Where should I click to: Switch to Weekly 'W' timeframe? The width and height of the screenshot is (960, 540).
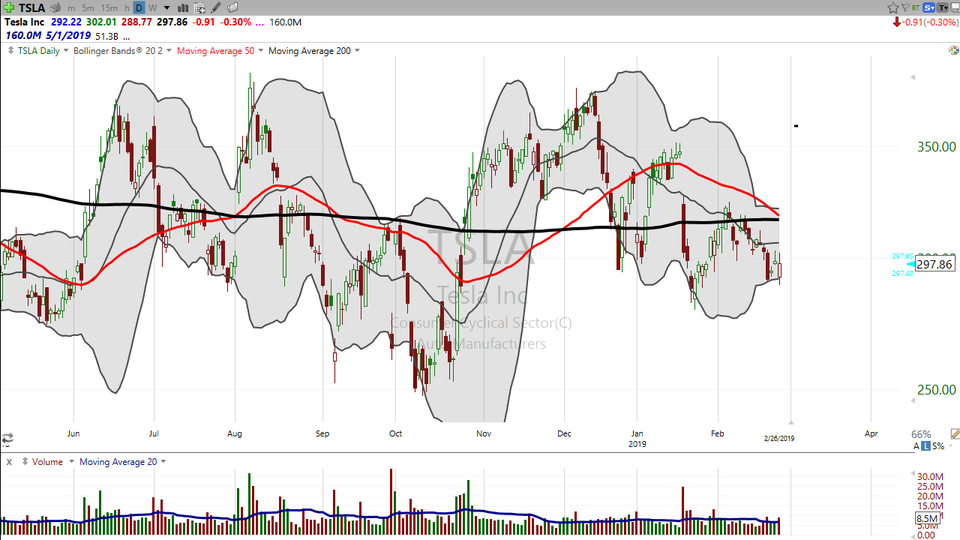[x=152, y=7]
